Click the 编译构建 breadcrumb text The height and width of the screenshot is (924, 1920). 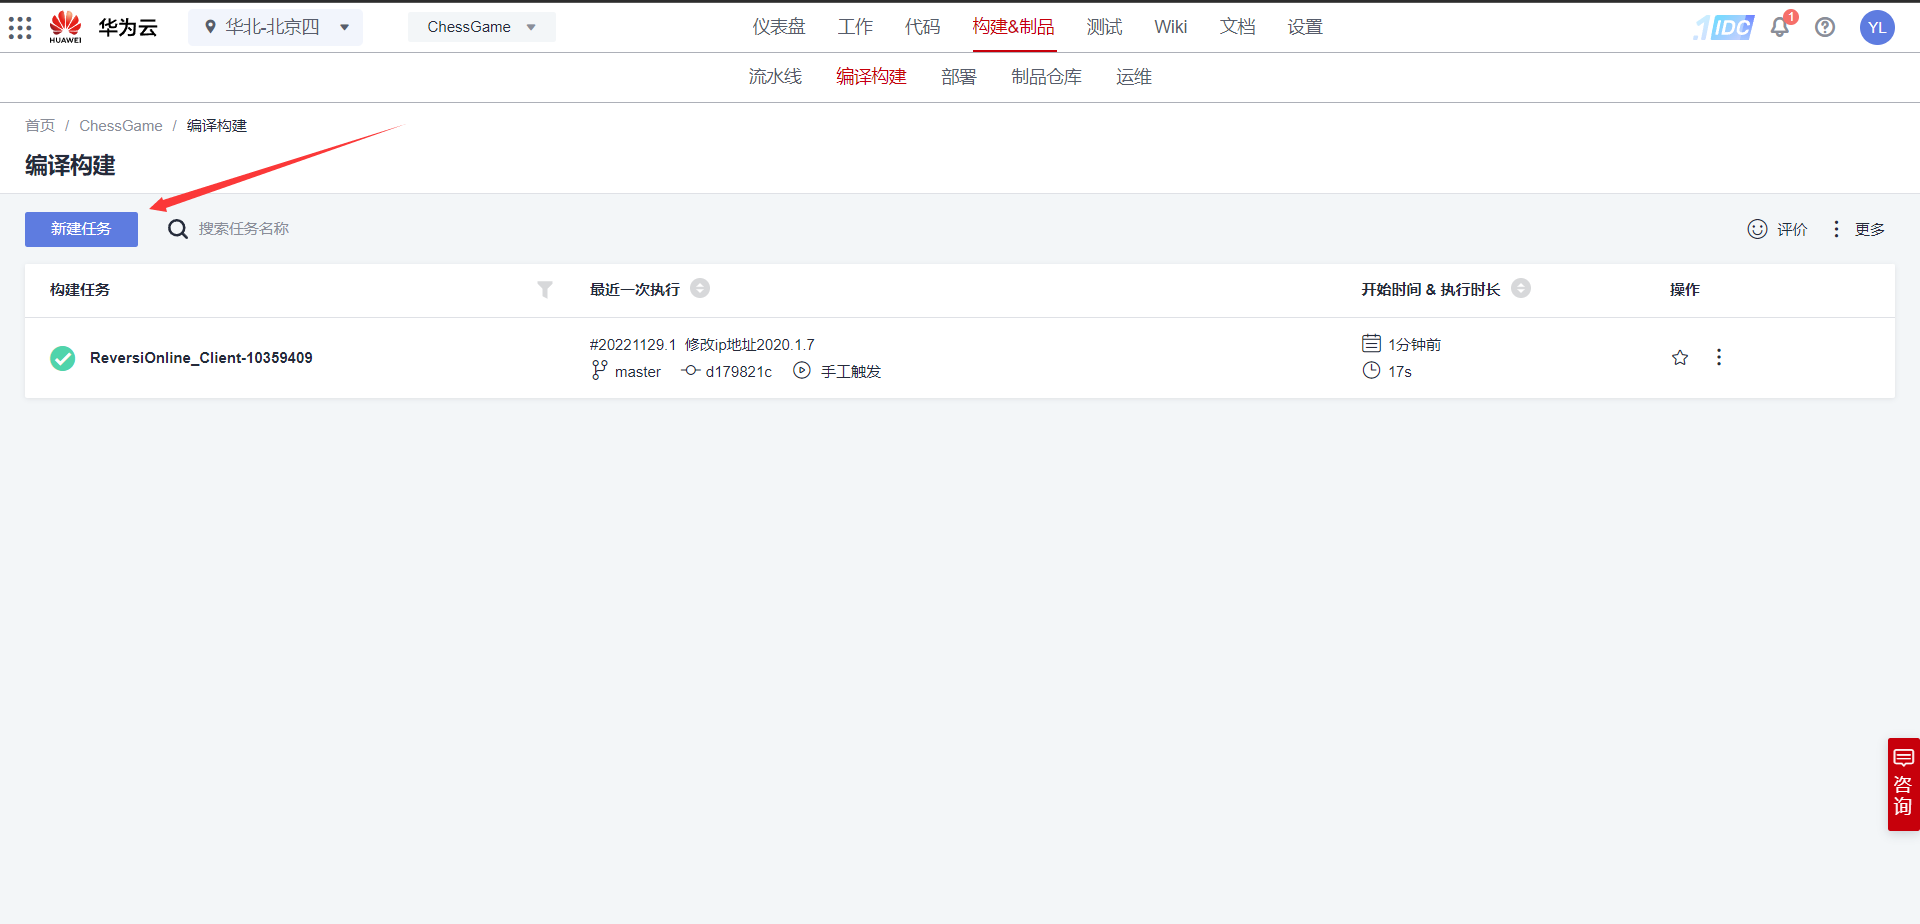217,126
